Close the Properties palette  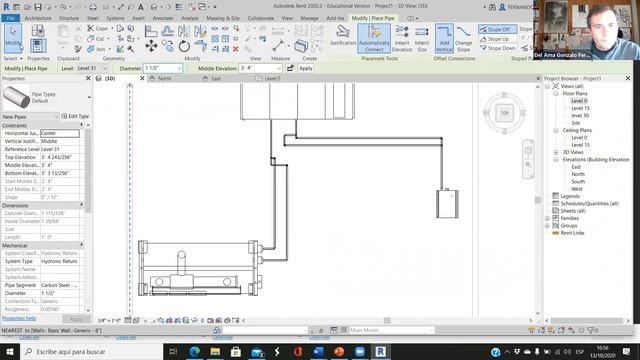[88, 78]
